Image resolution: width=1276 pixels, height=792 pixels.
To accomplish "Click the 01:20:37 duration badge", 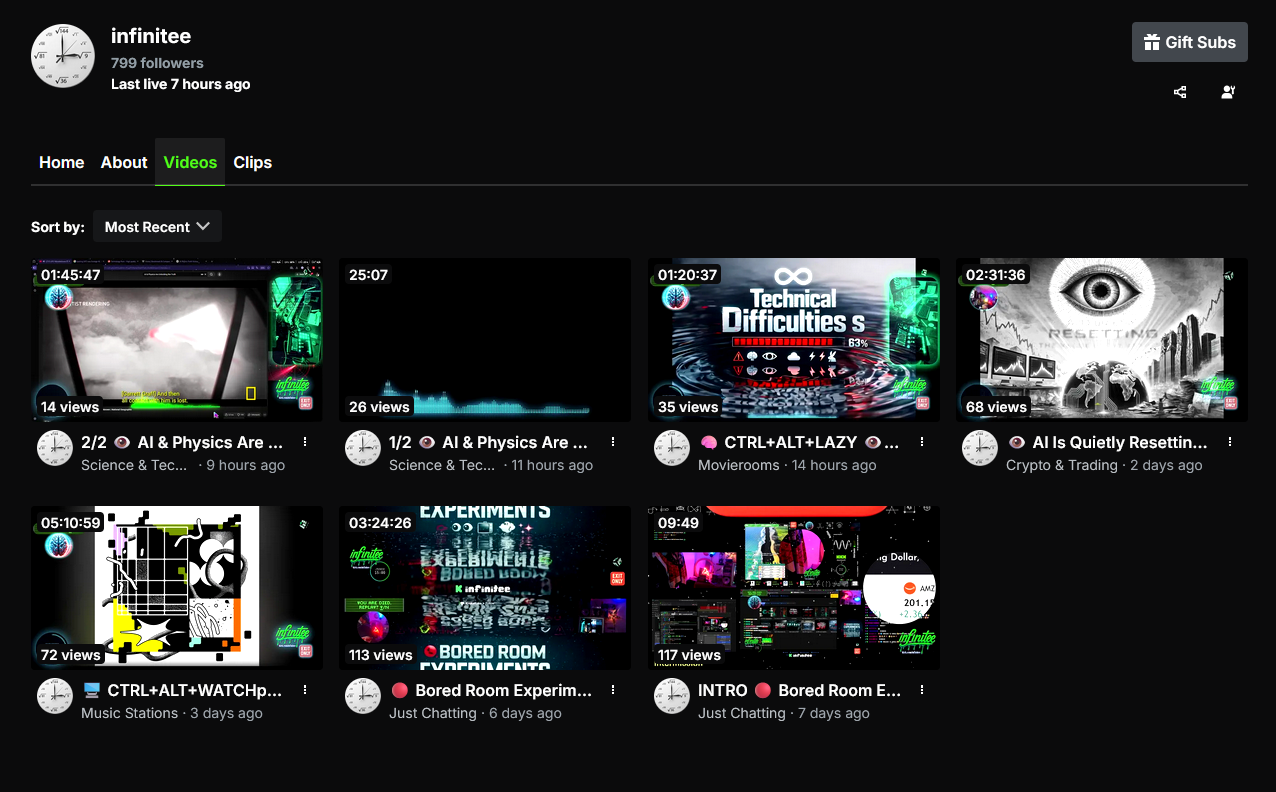I will [687, 275].
